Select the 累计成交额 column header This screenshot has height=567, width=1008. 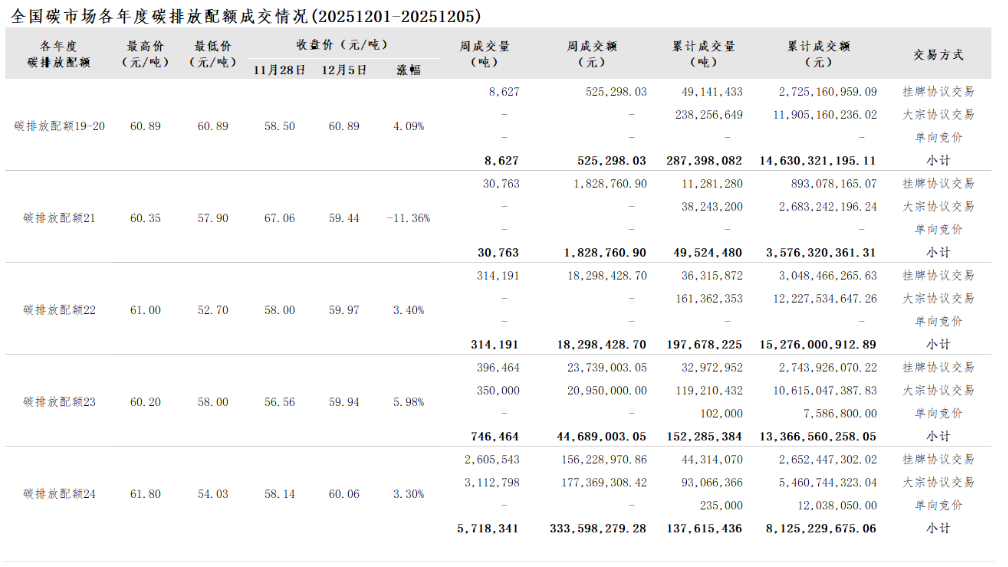818,54
